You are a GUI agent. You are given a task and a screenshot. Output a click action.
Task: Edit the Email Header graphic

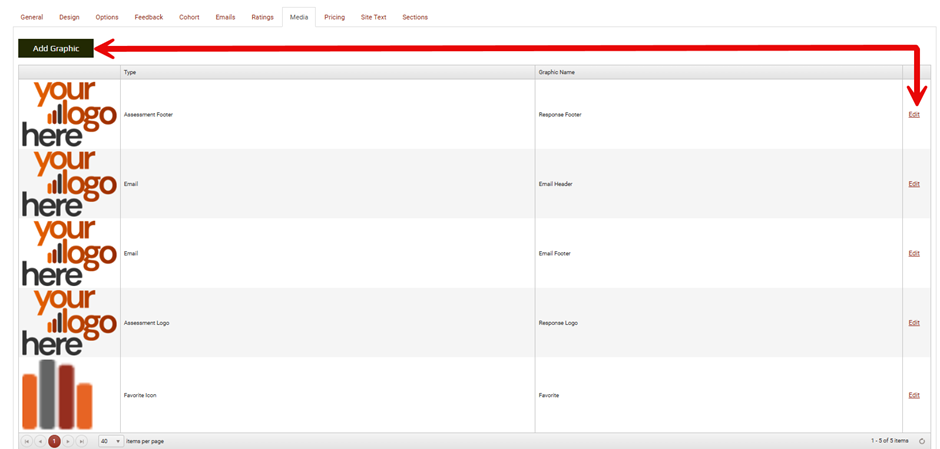point(914,184)
